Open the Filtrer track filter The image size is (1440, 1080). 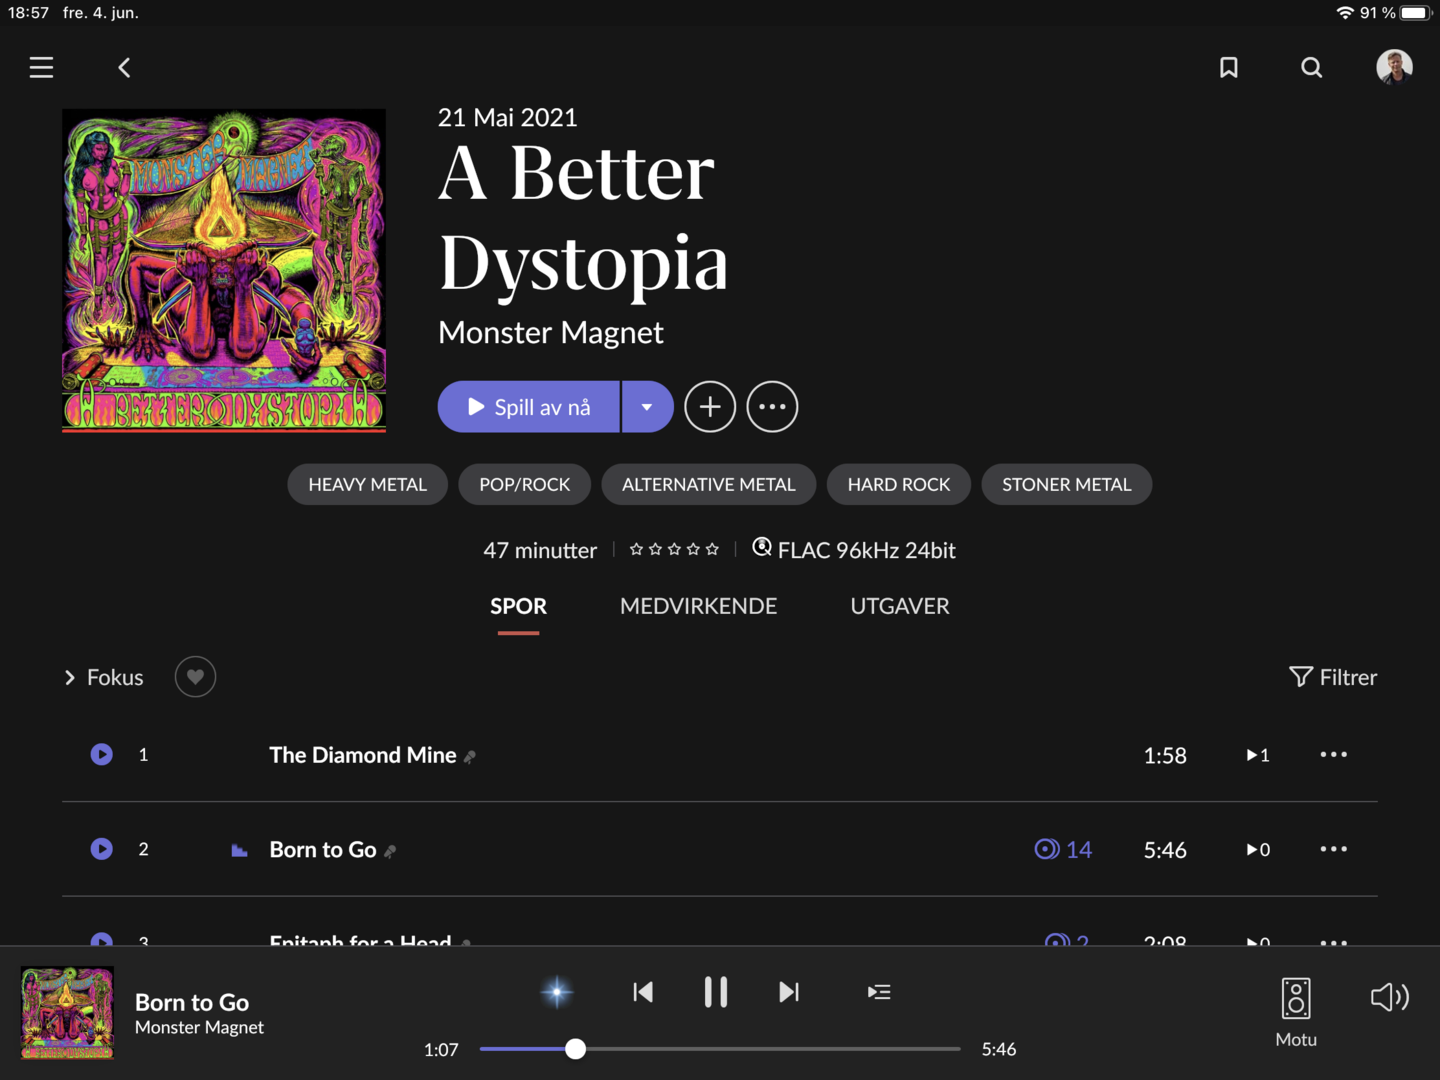coord(1333,677)
